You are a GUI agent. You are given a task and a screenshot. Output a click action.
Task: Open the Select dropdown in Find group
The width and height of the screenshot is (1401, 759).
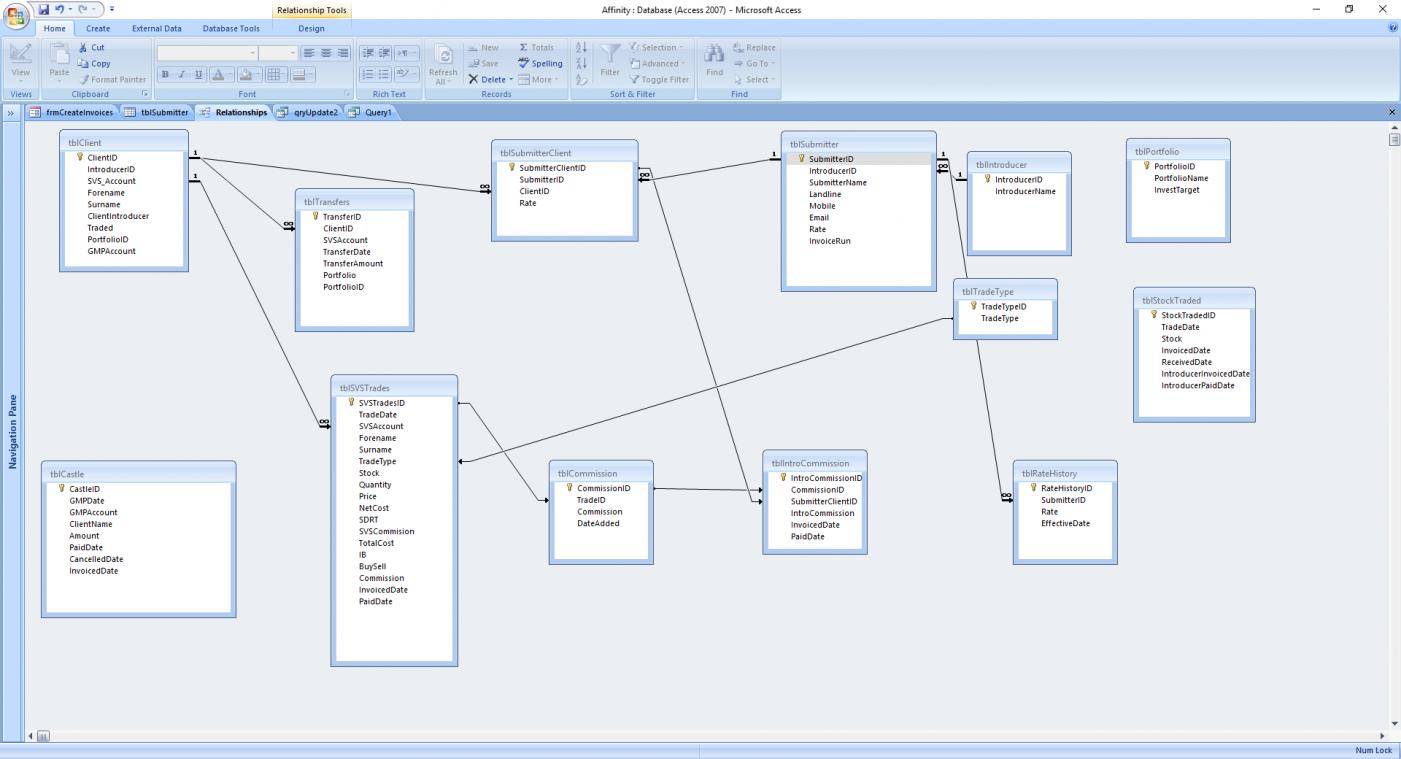coord(753,79)
